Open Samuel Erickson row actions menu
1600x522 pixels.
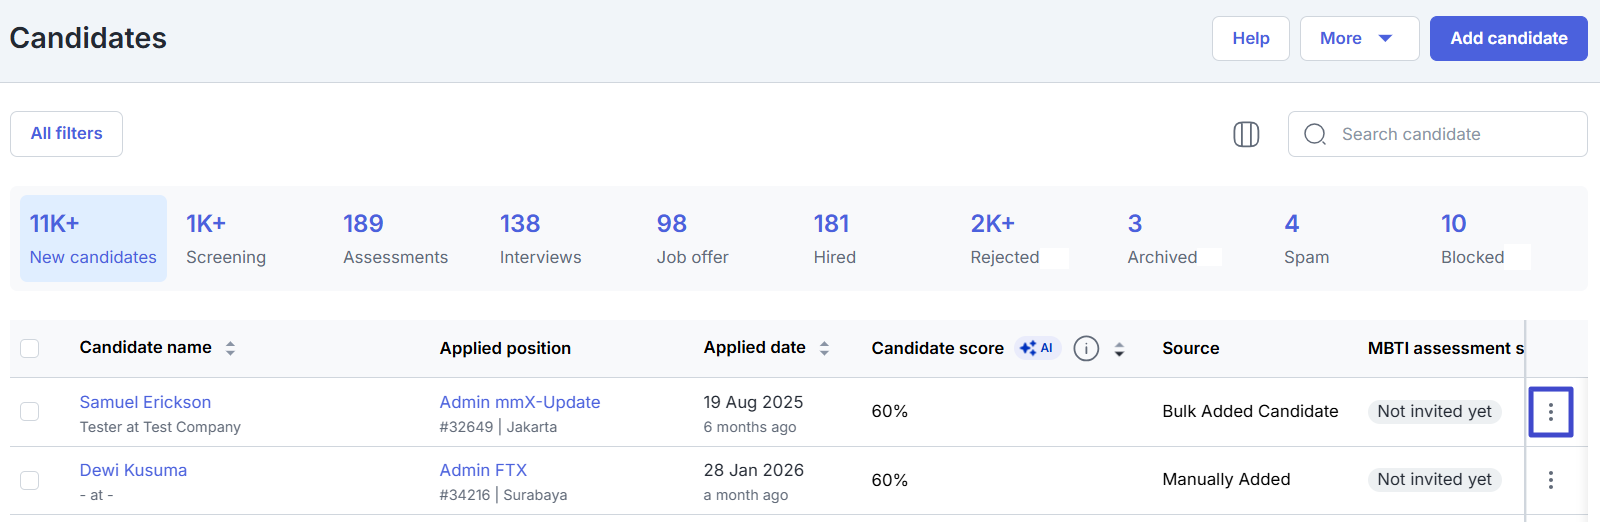point(1550,412)
